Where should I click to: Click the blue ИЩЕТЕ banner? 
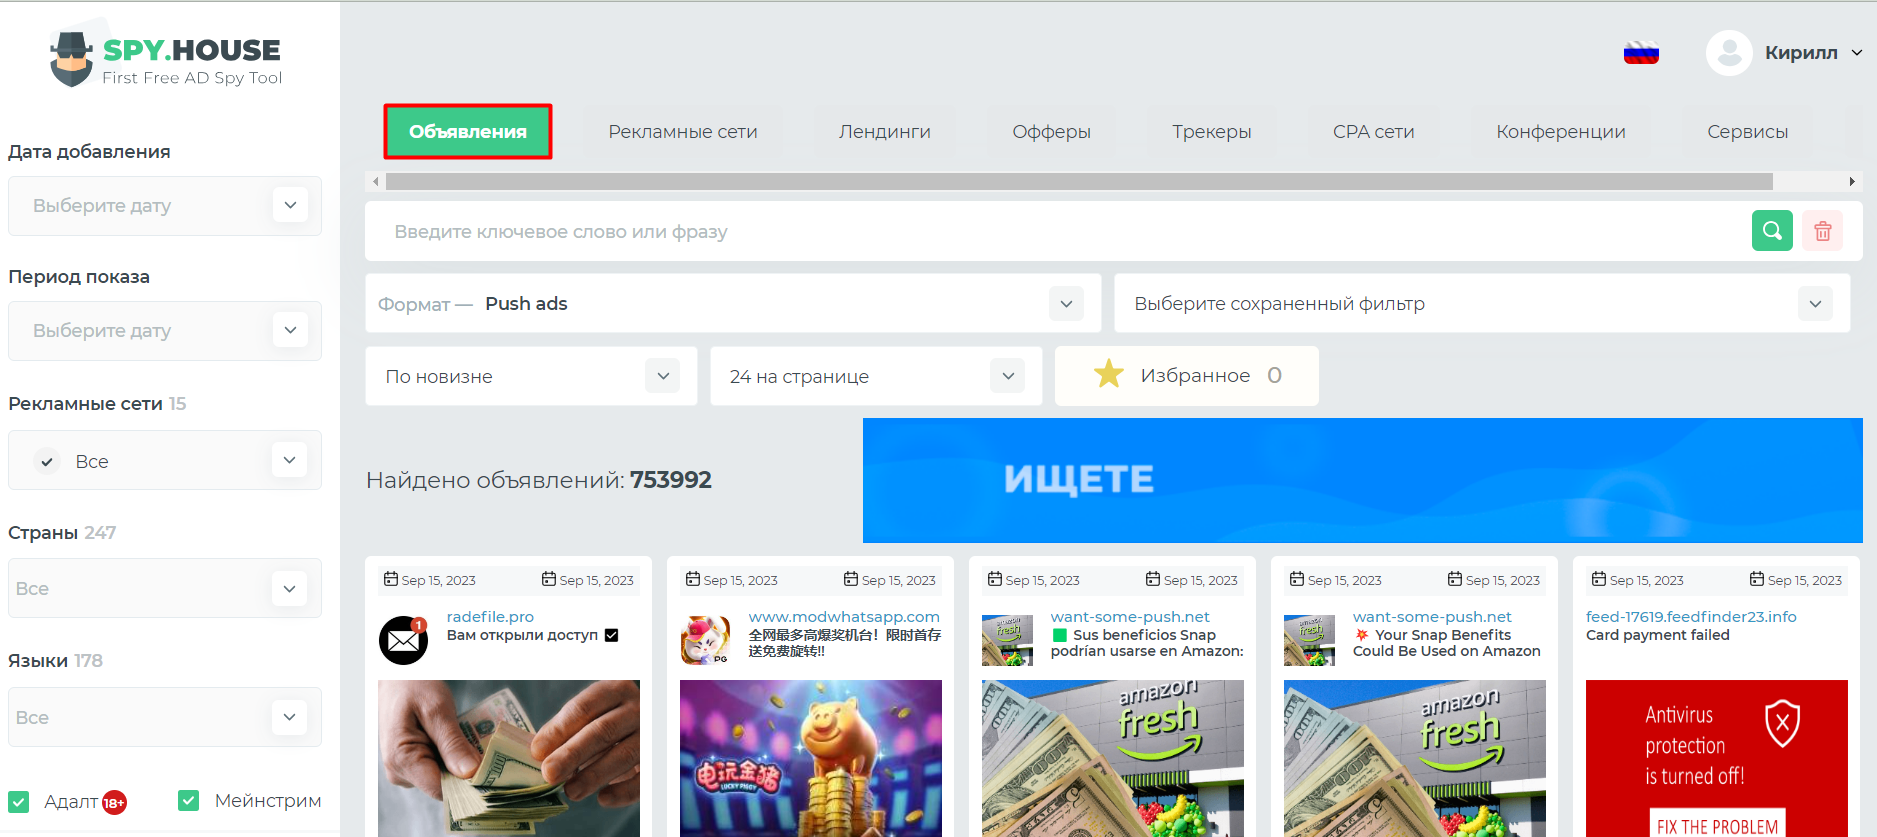click(1363, 480)
